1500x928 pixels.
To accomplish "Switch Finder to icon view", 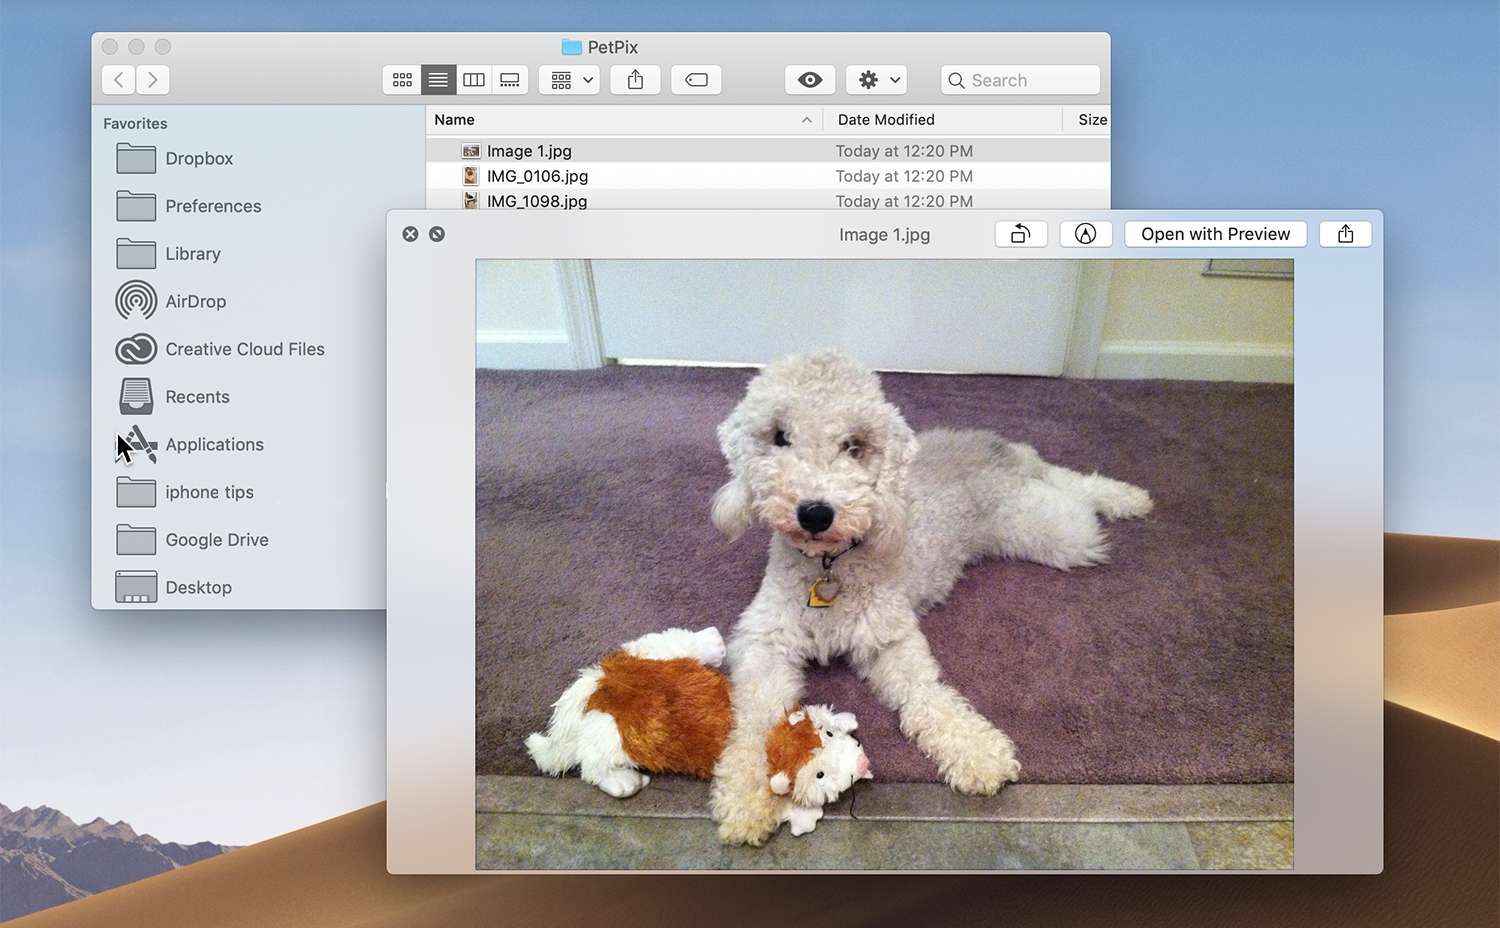I will pos(402,80).
